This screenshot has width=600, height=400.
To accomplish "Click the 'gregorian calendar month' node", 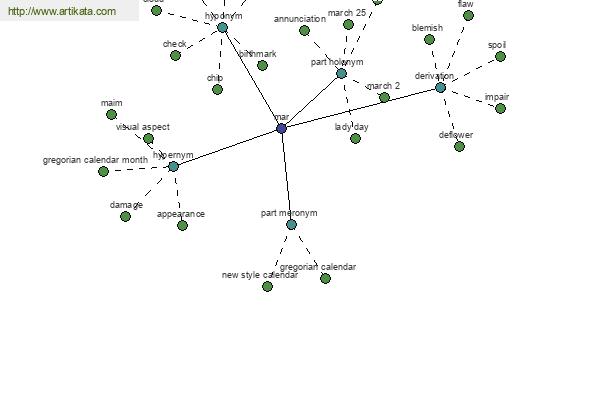I will point(103,171).
